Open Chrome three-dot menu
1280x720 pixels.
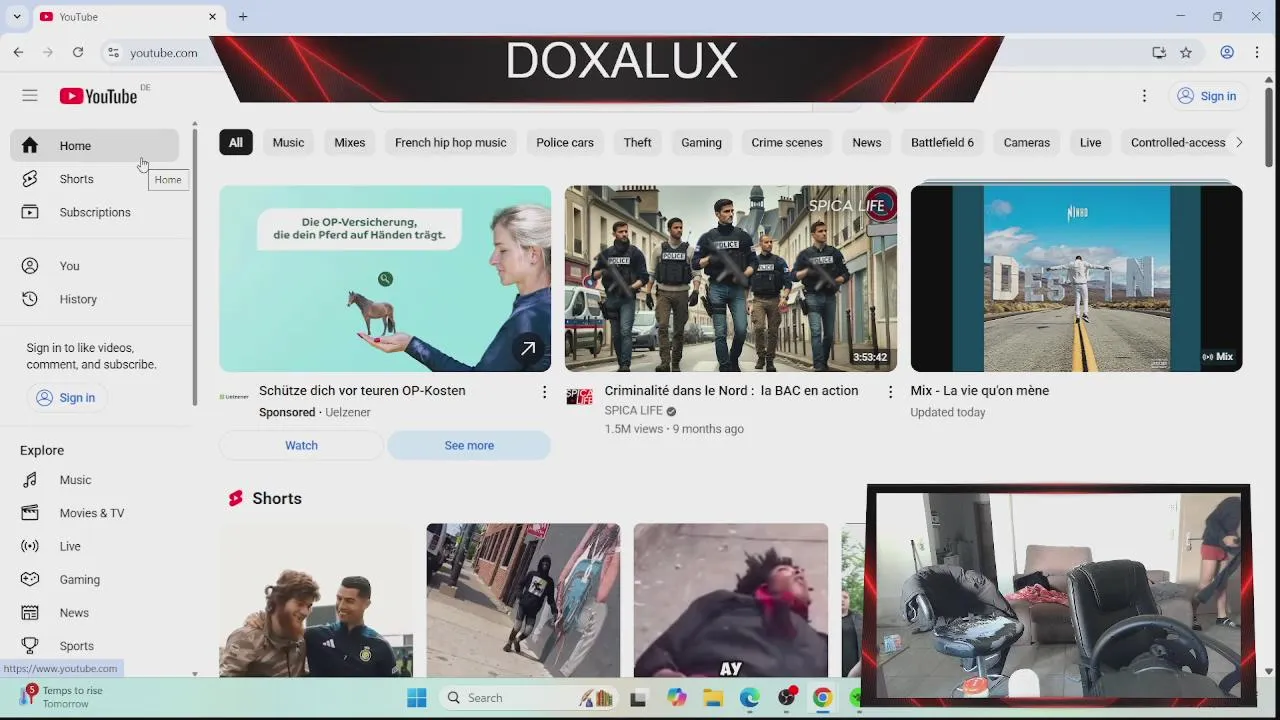(1257, 53)
